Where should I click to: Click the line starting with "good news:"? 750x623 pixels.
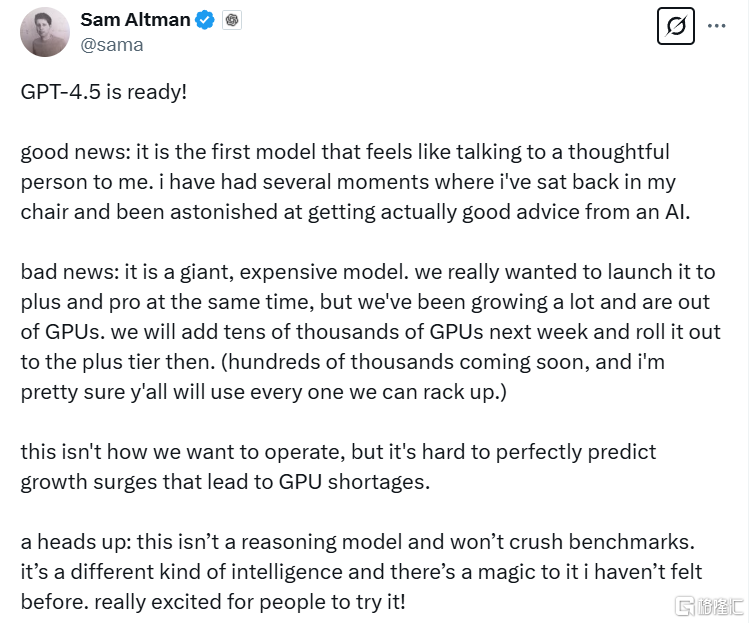tap(345, 152)
